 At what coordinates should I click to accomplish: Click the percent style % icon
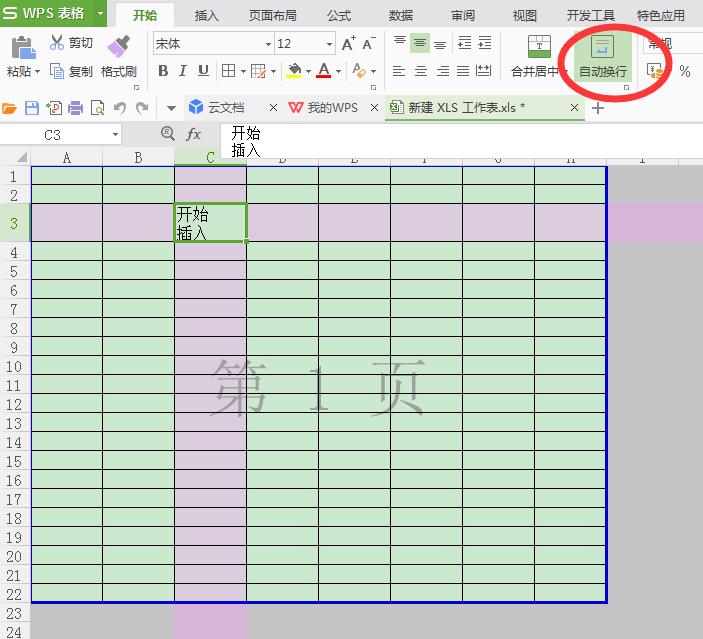click(x=685, y=71)
